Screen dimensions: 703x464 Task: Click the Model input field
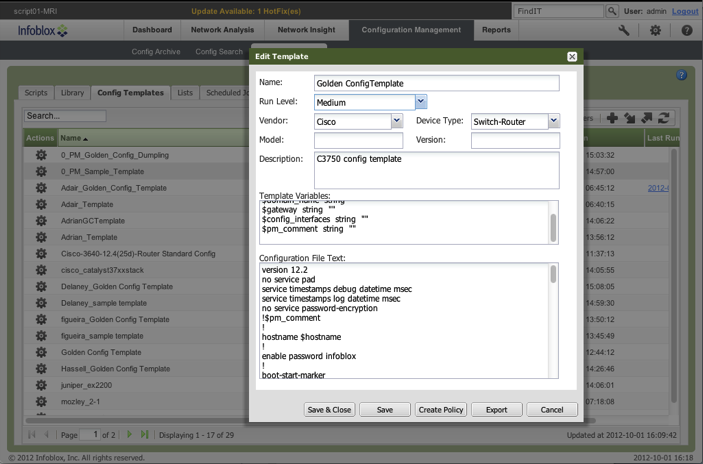359,140
